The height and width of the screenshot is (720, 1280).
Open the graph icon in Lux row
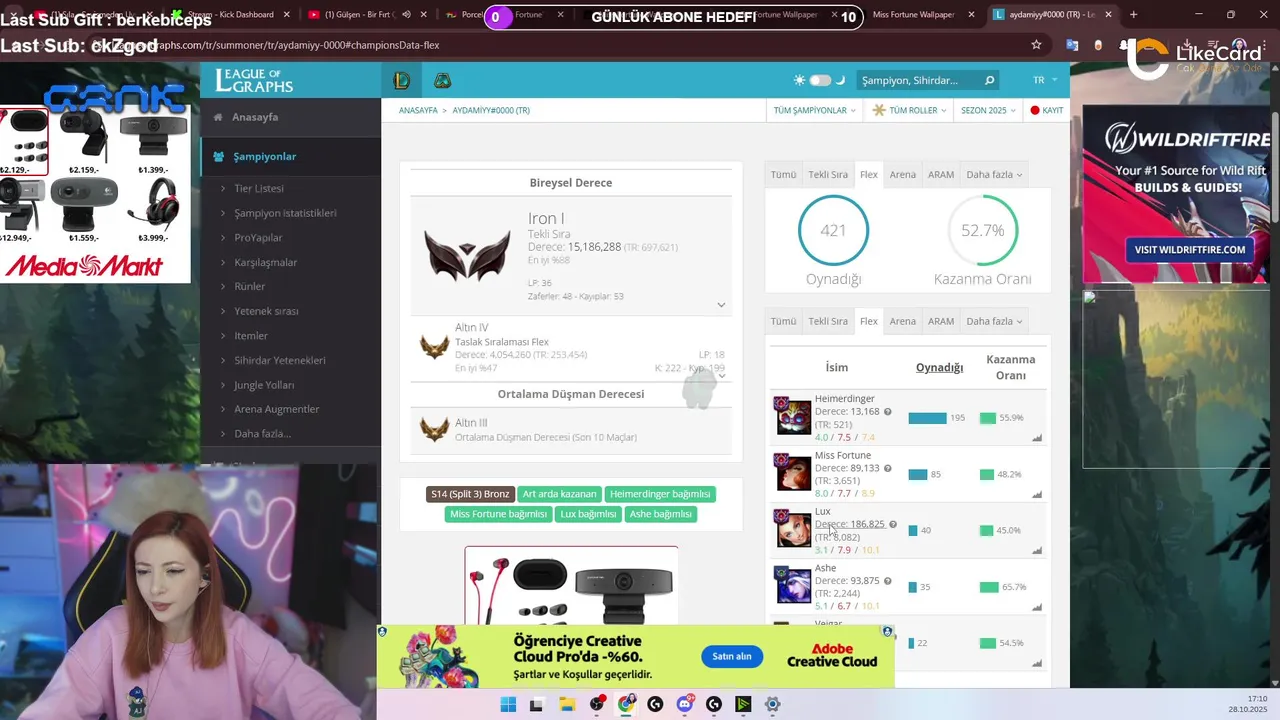coord(1037,550)
